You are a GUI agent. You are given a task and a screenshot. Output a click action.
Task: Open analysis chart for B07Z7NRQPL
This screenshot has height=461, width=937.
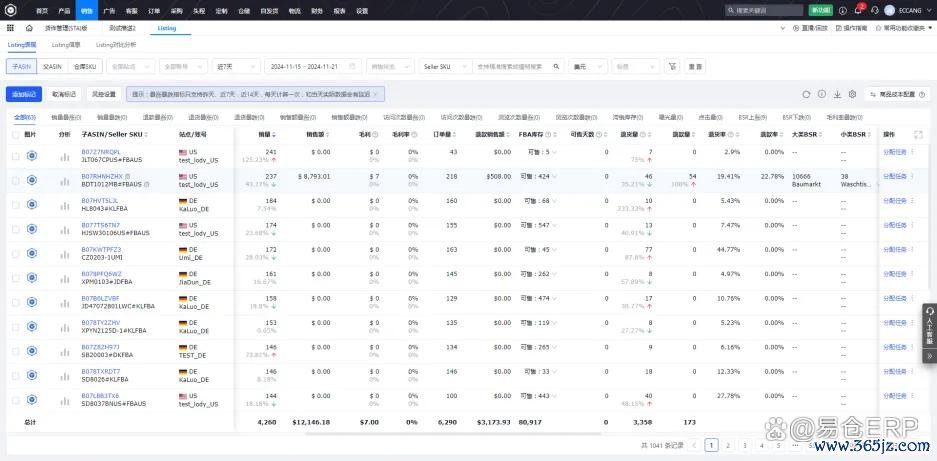pos(65,157)
